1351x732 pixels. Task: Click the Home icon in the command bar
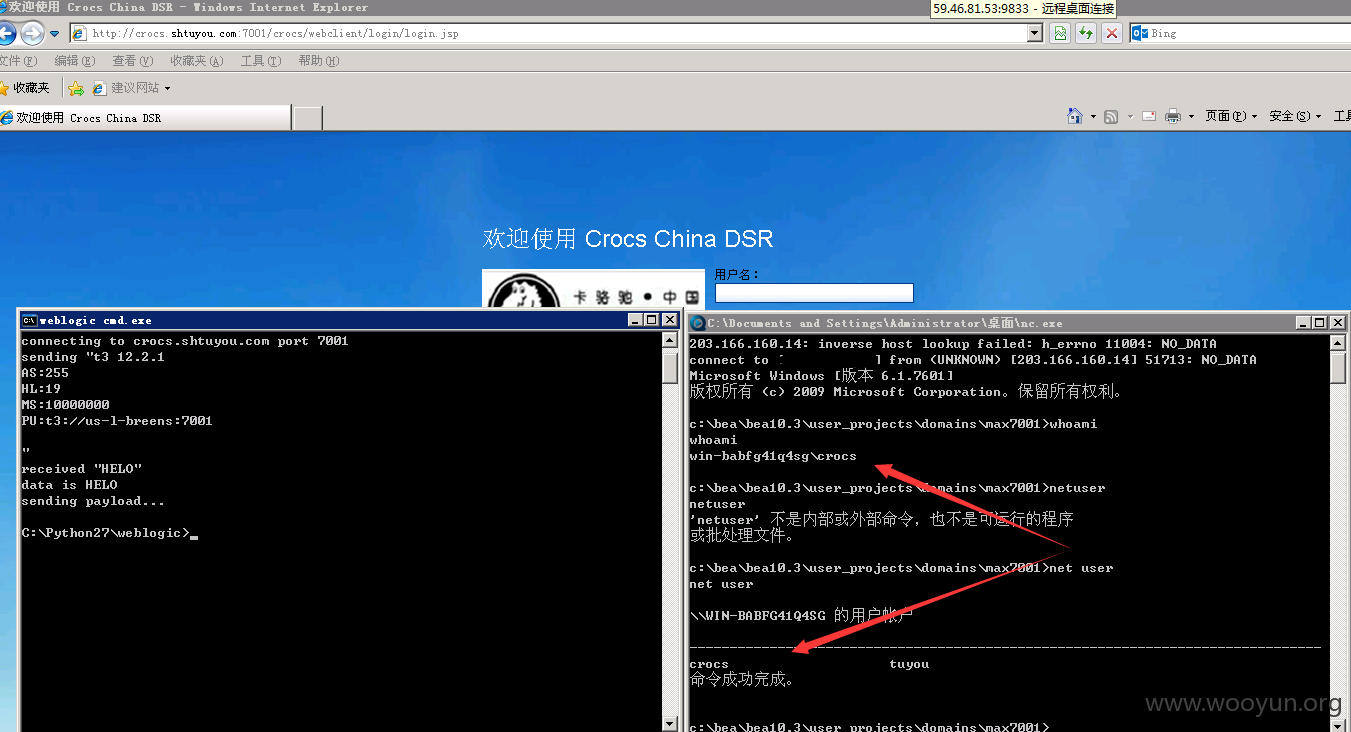pos(1075,116)
